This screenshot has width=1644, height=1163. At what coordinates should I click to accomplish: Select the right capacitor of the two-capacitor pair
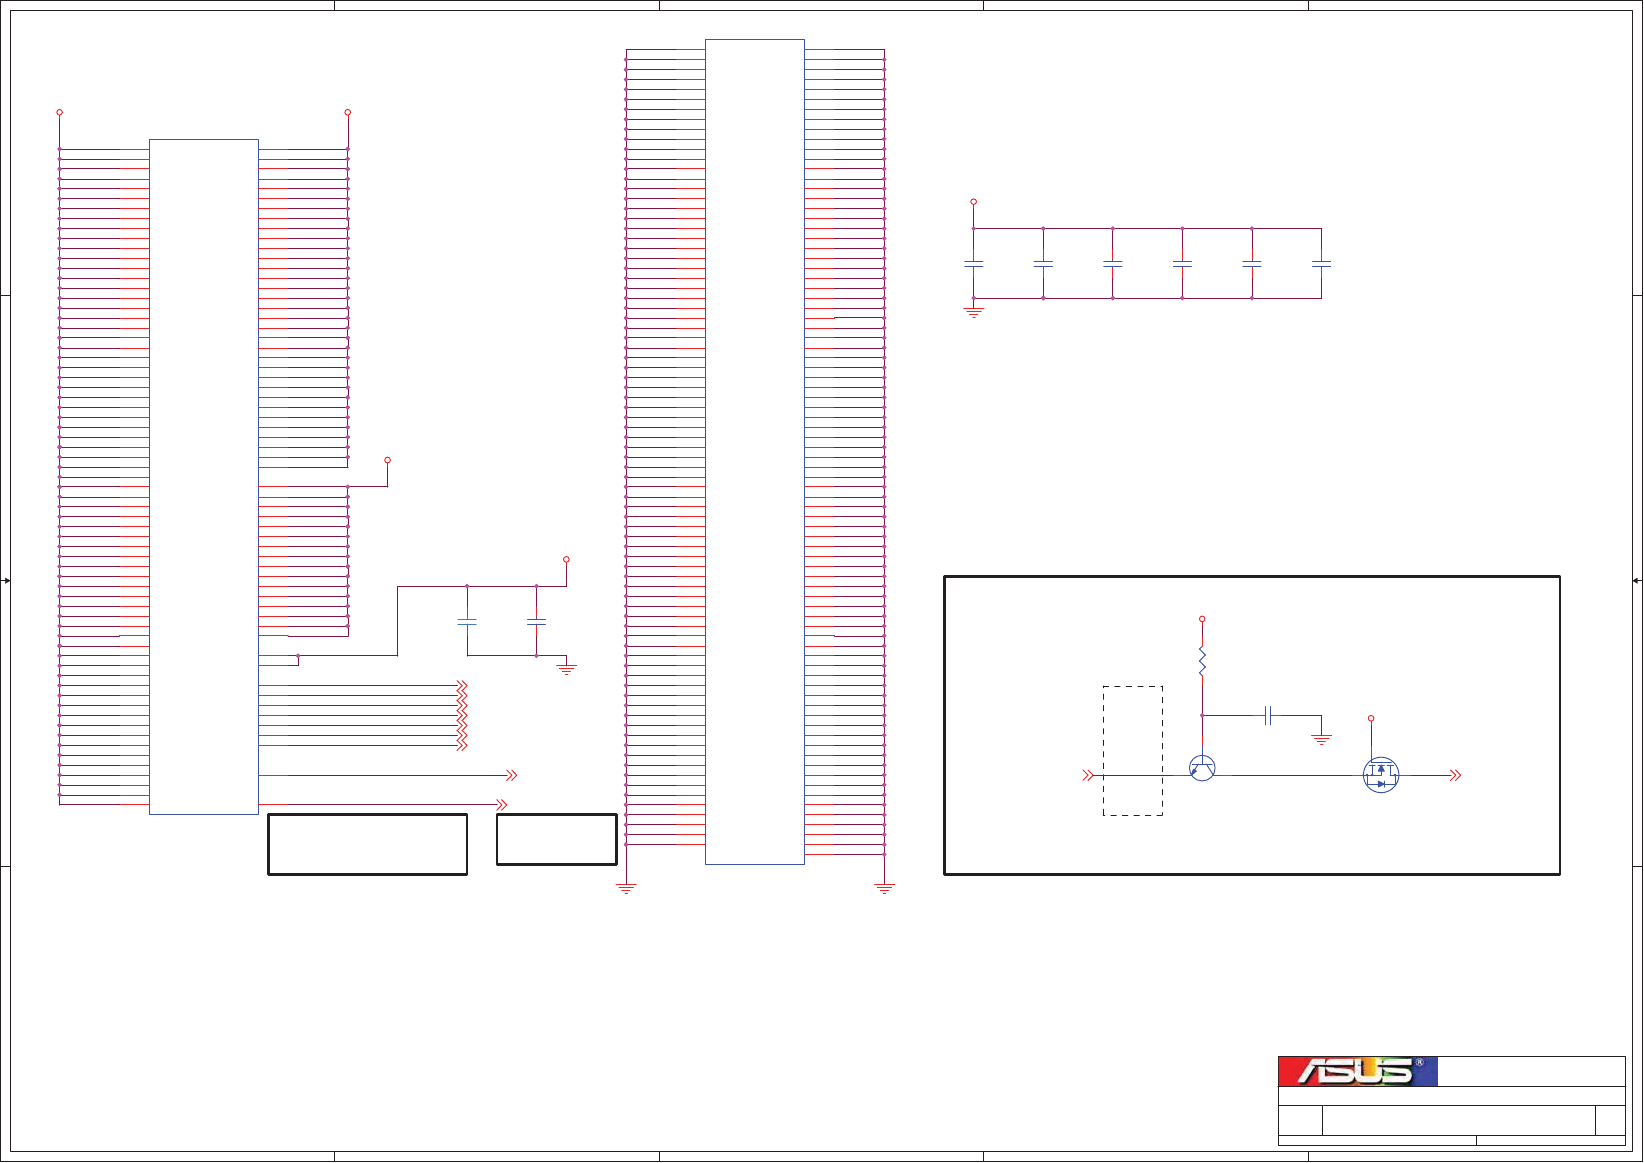click(x=536, y=622)
